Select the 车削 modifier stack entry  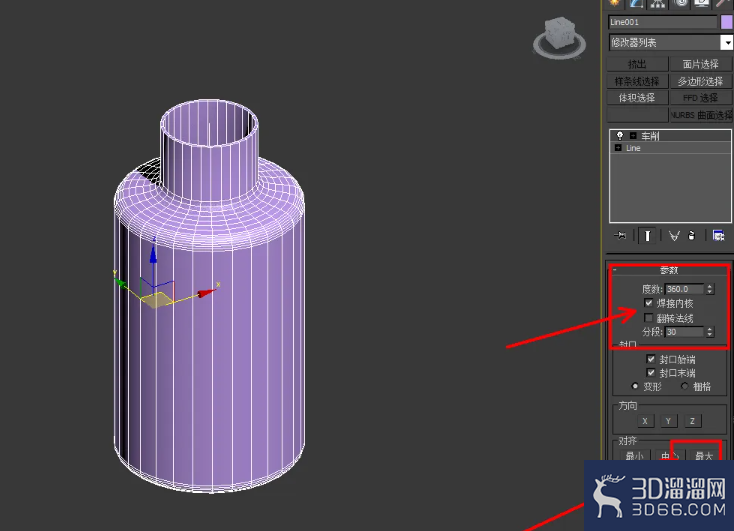(670, 136)
